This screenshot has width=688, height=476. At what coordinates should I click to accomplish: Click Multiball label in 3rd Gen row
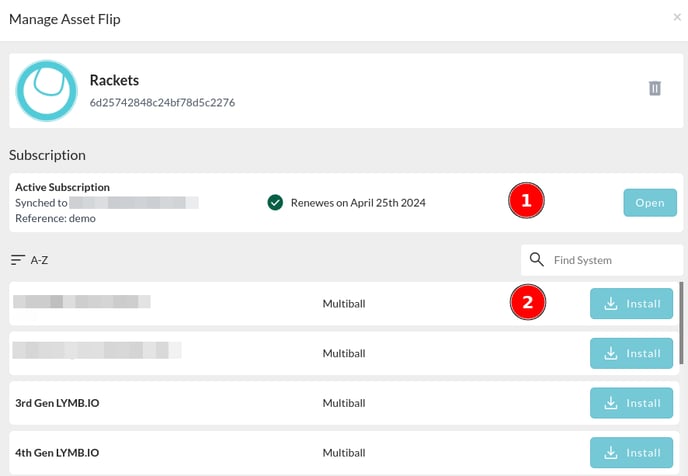[344, 403]
